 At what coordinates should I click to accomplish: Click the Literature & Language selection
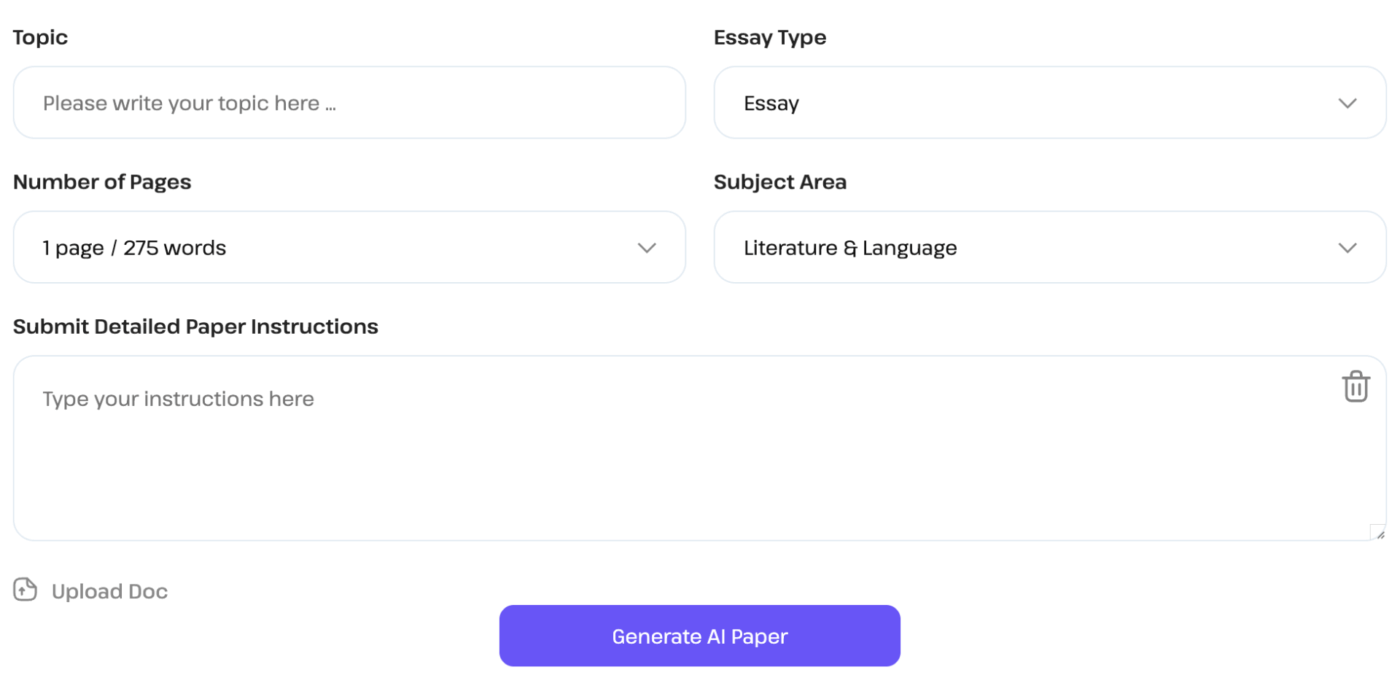(851, 247)
